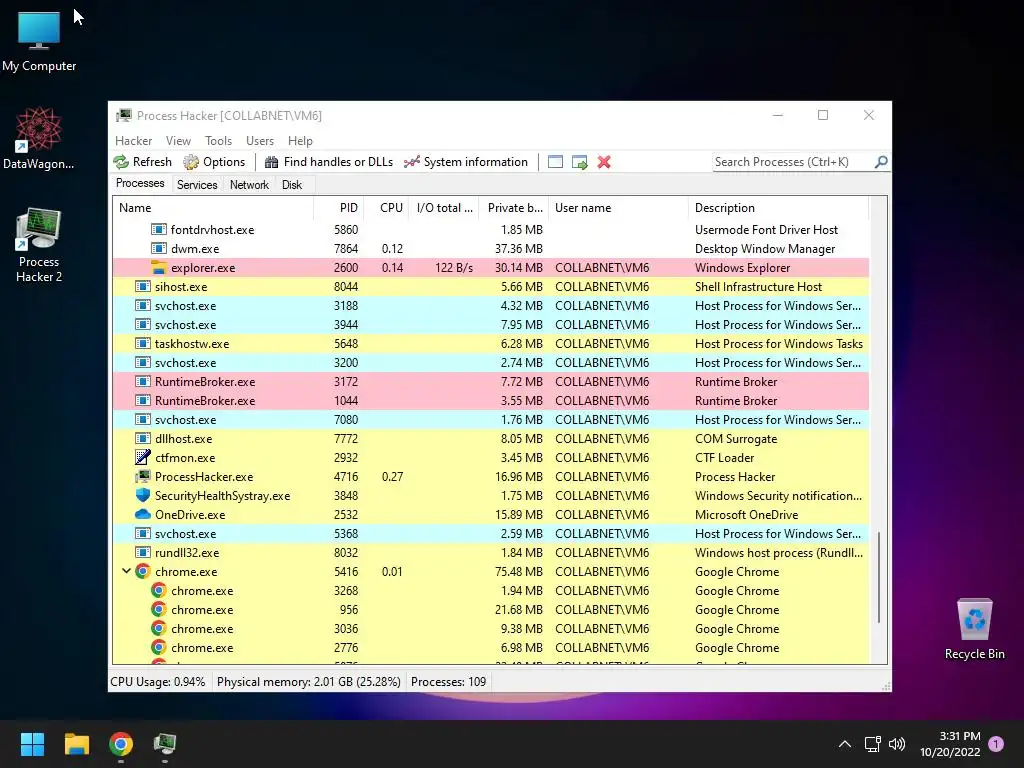The image size is (1024, 768).
Task: Click the rundll32.exe process icon
Action: pyautogui.click(x=142, y=552)
